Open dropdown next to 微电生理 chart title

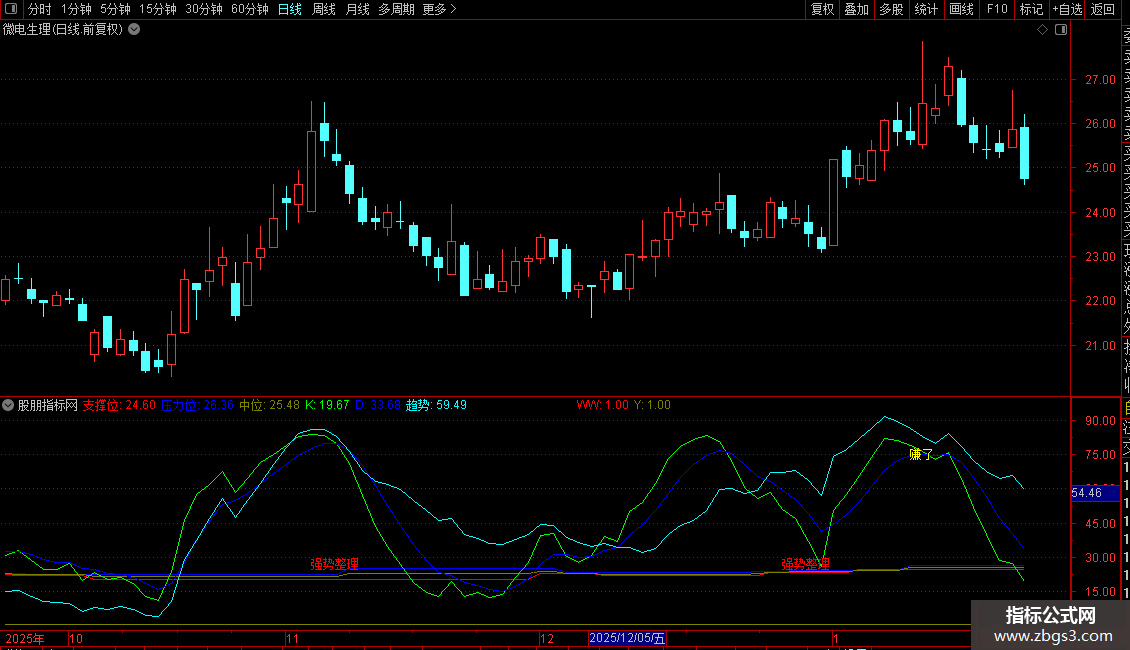[134, 30]
